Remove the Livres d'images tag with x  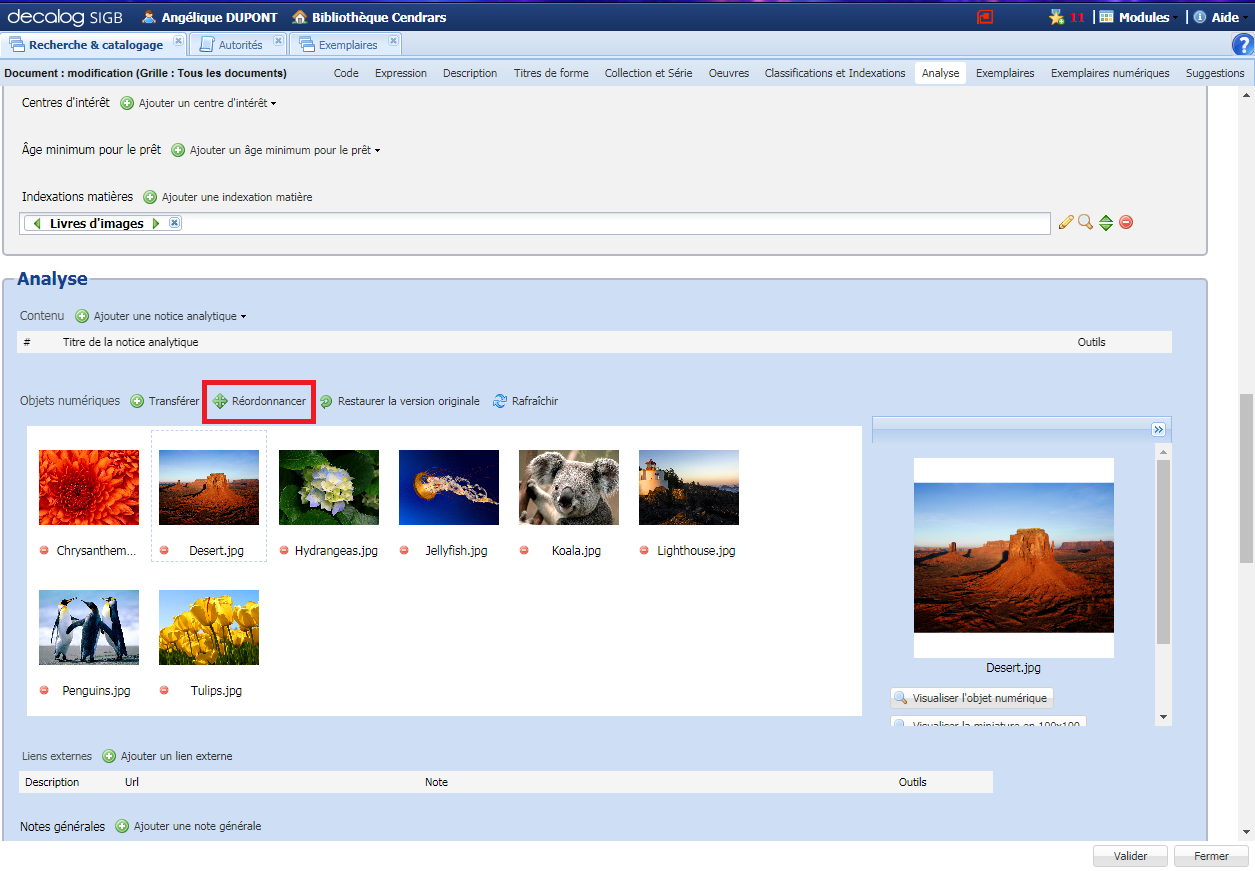(174, 223)
